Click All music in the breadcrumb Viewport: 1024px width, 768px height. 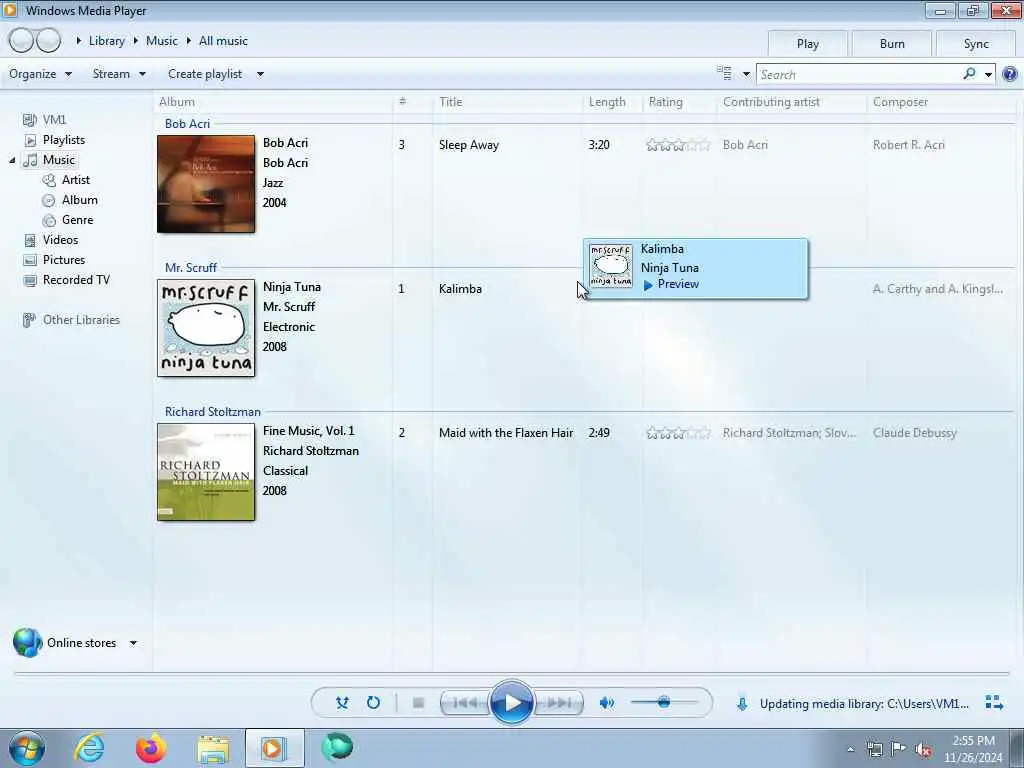coord(223,40)
